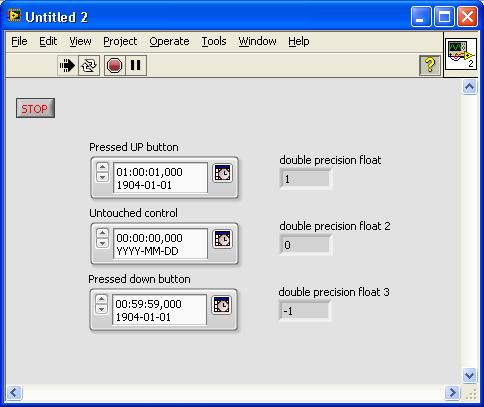The image size is (484, 407).
Task: Toggle Run Continuously toolbar icon
Action: [x=89, y=65]
